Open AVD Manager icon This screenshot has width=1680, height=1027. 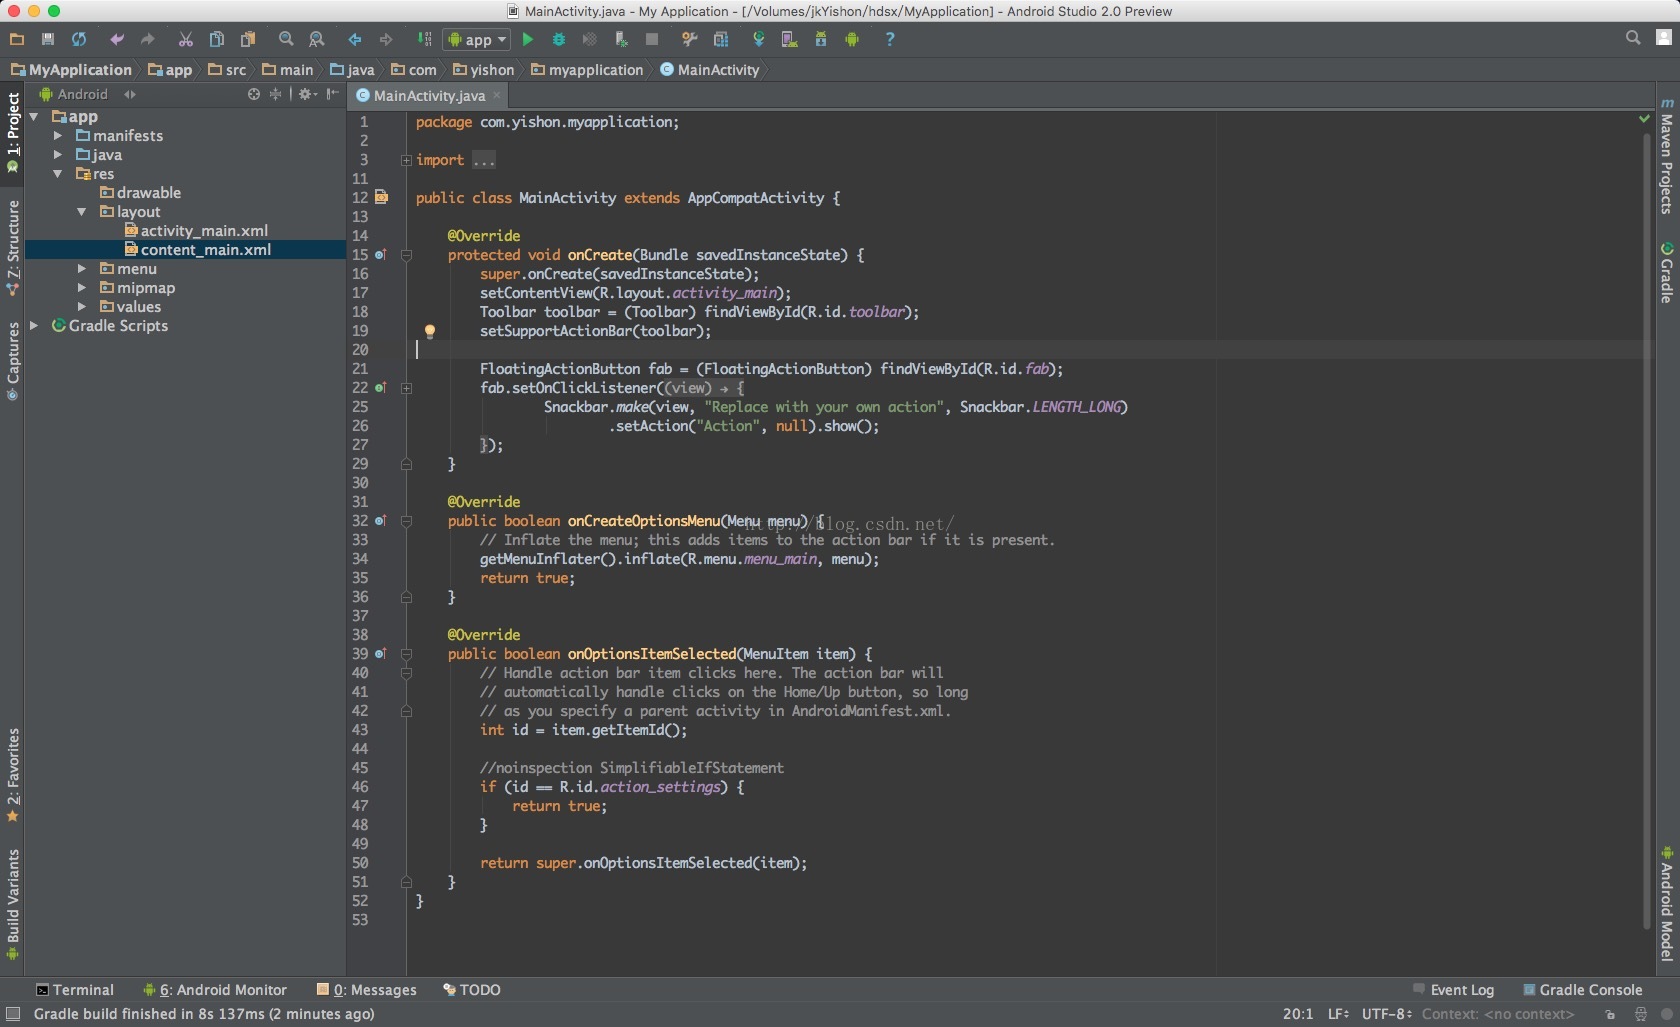[x=789, y=39]
